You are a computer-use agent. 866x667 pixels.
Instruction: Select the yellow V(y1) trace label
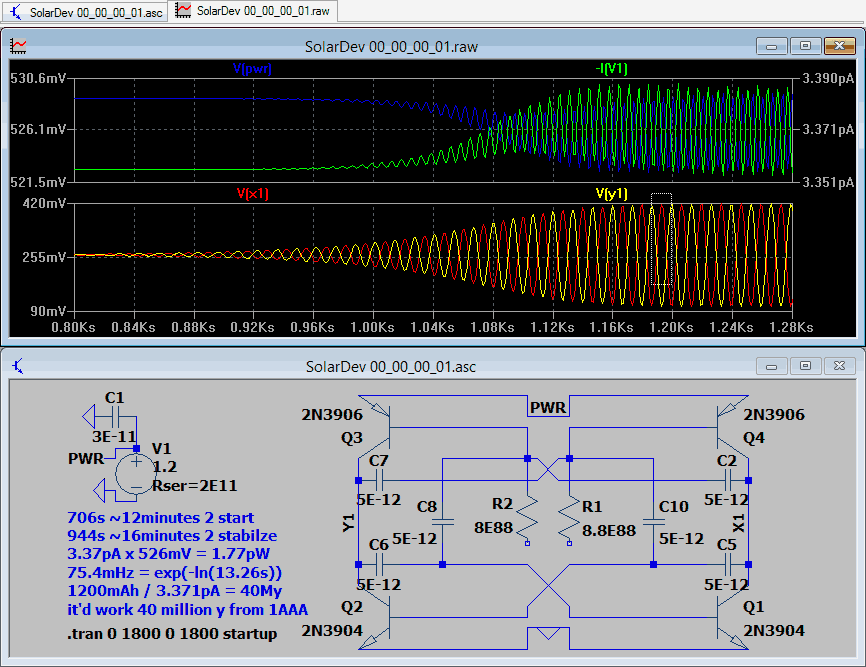click(612, 194)
